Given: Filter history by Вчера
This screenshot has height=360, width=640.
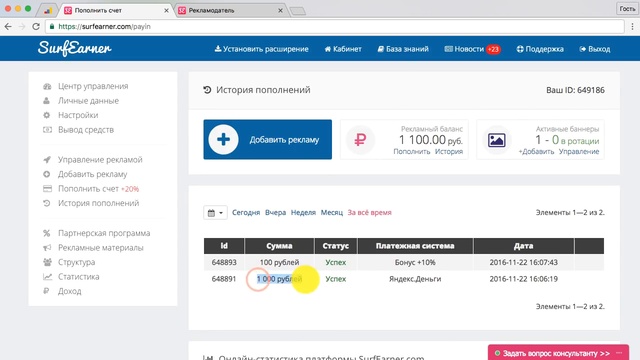Looking at the screenshot, I should (x=276, y=213).
